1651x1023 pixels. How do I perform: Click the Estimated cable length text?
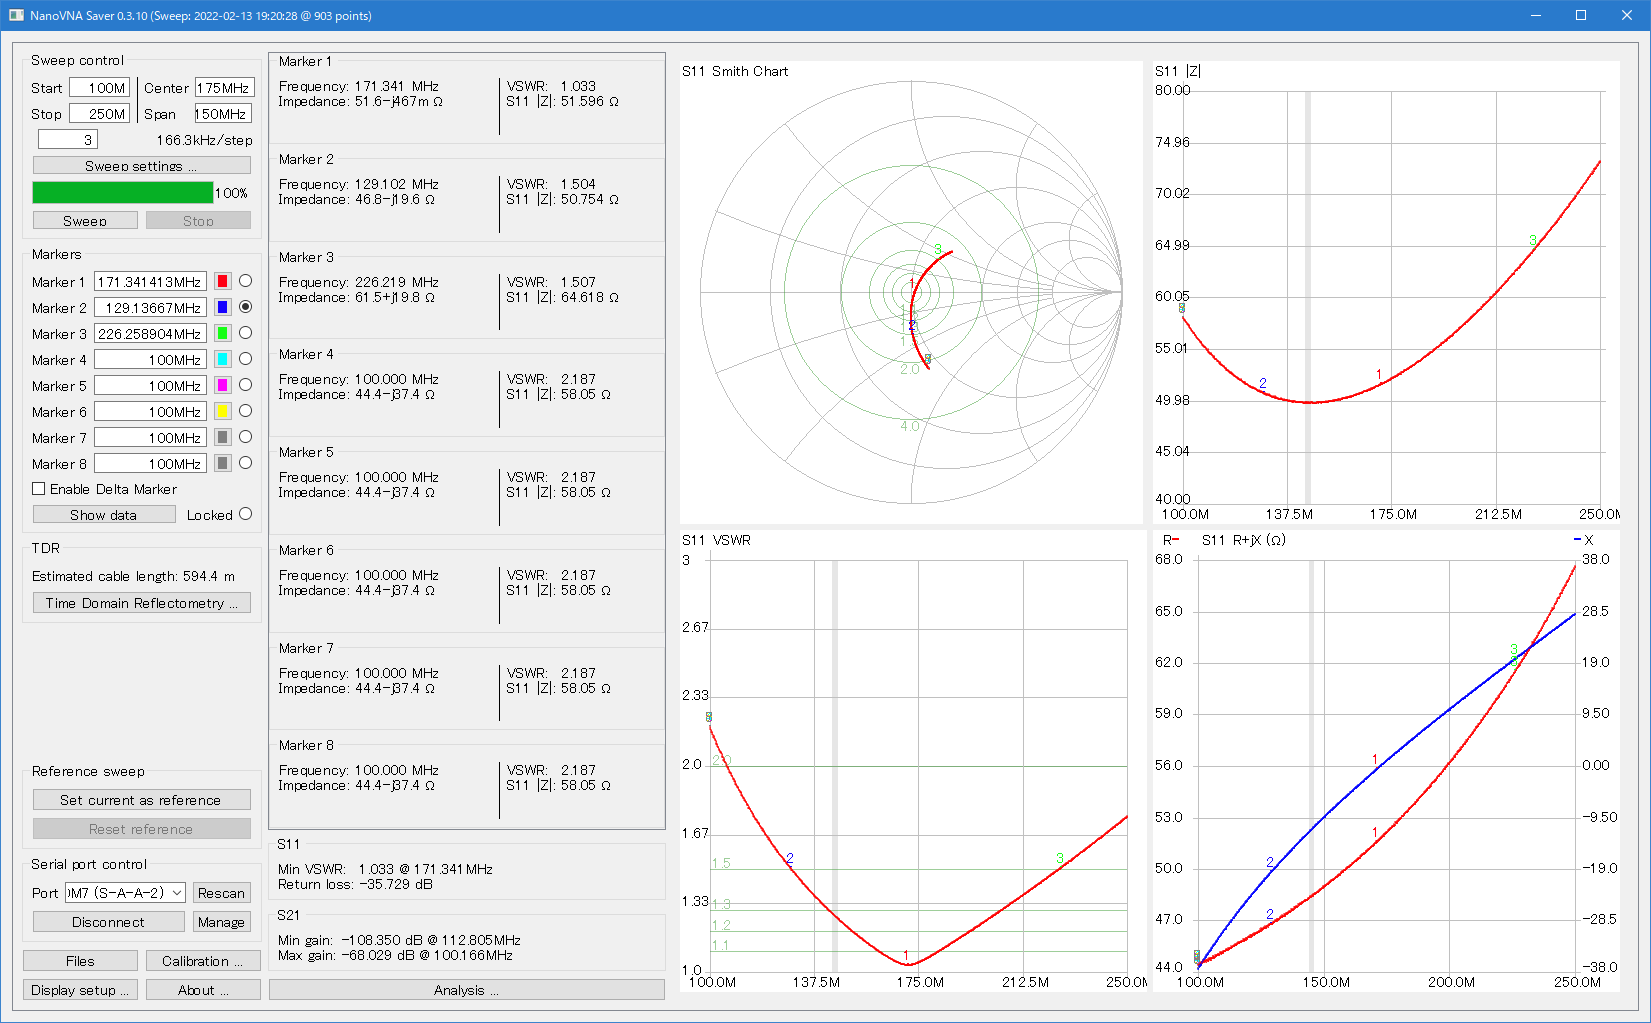pos(133,576)
